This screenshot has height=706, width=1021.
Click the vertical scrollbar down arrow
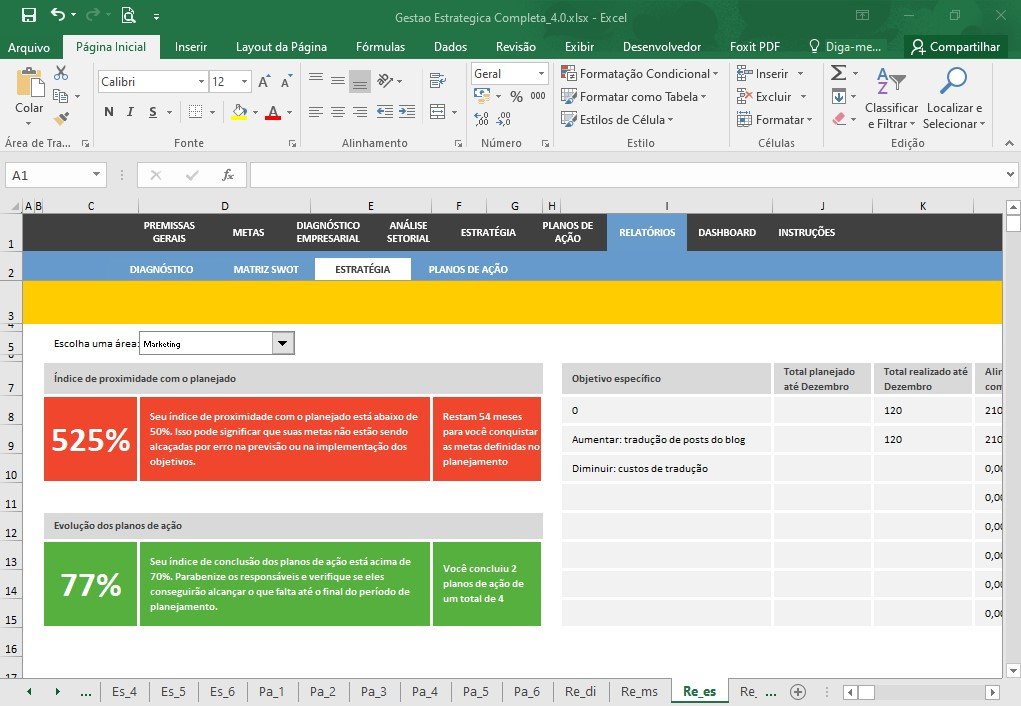[1012, 670]
